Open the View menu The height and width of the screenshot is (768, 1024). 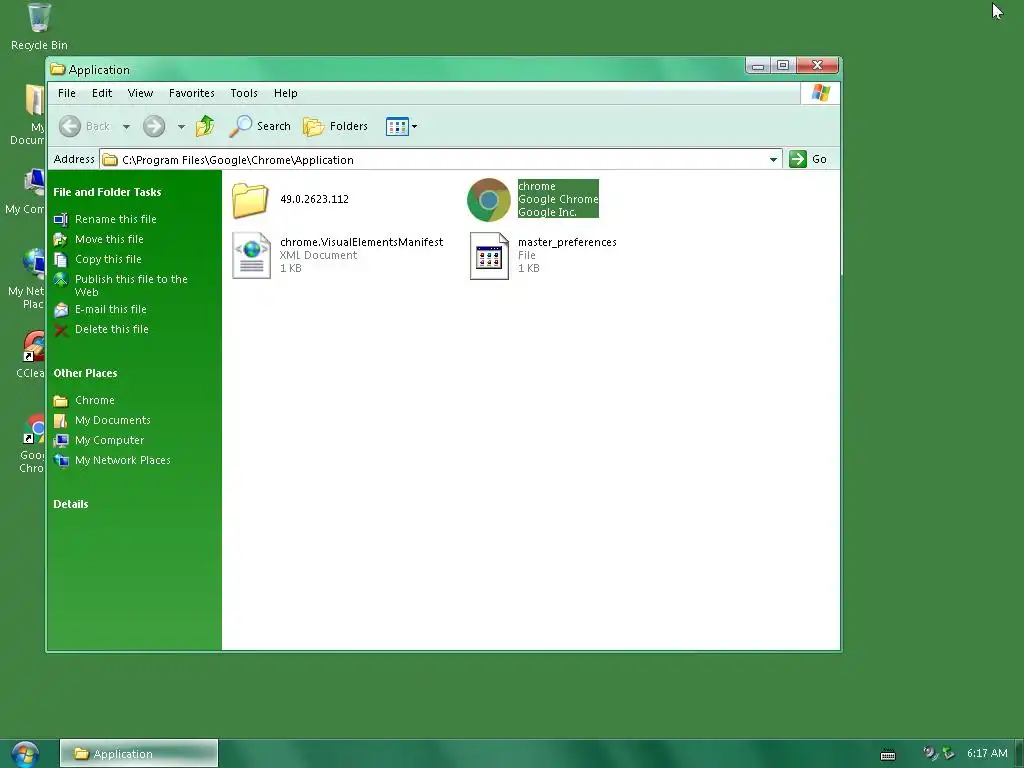tap(140, 93)
